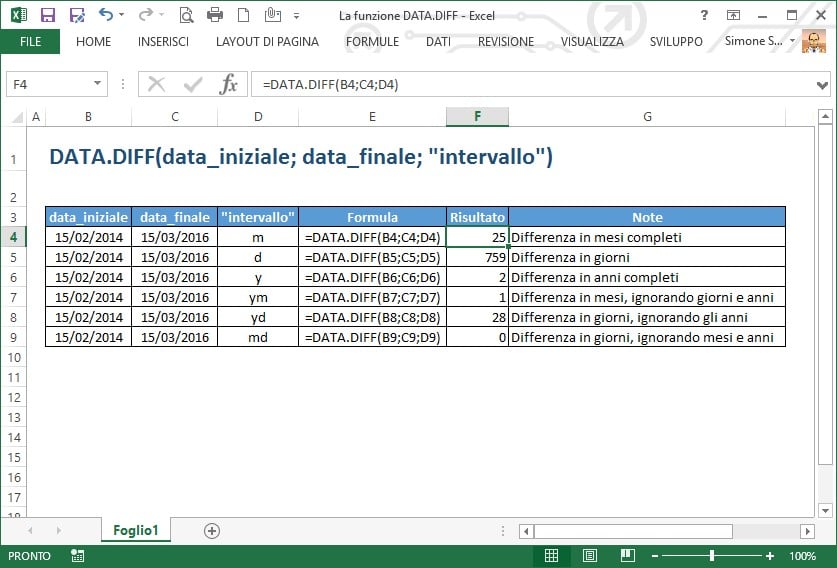The image size is (837, 568).
Task: Switch to Normal view
Action: 551,556
